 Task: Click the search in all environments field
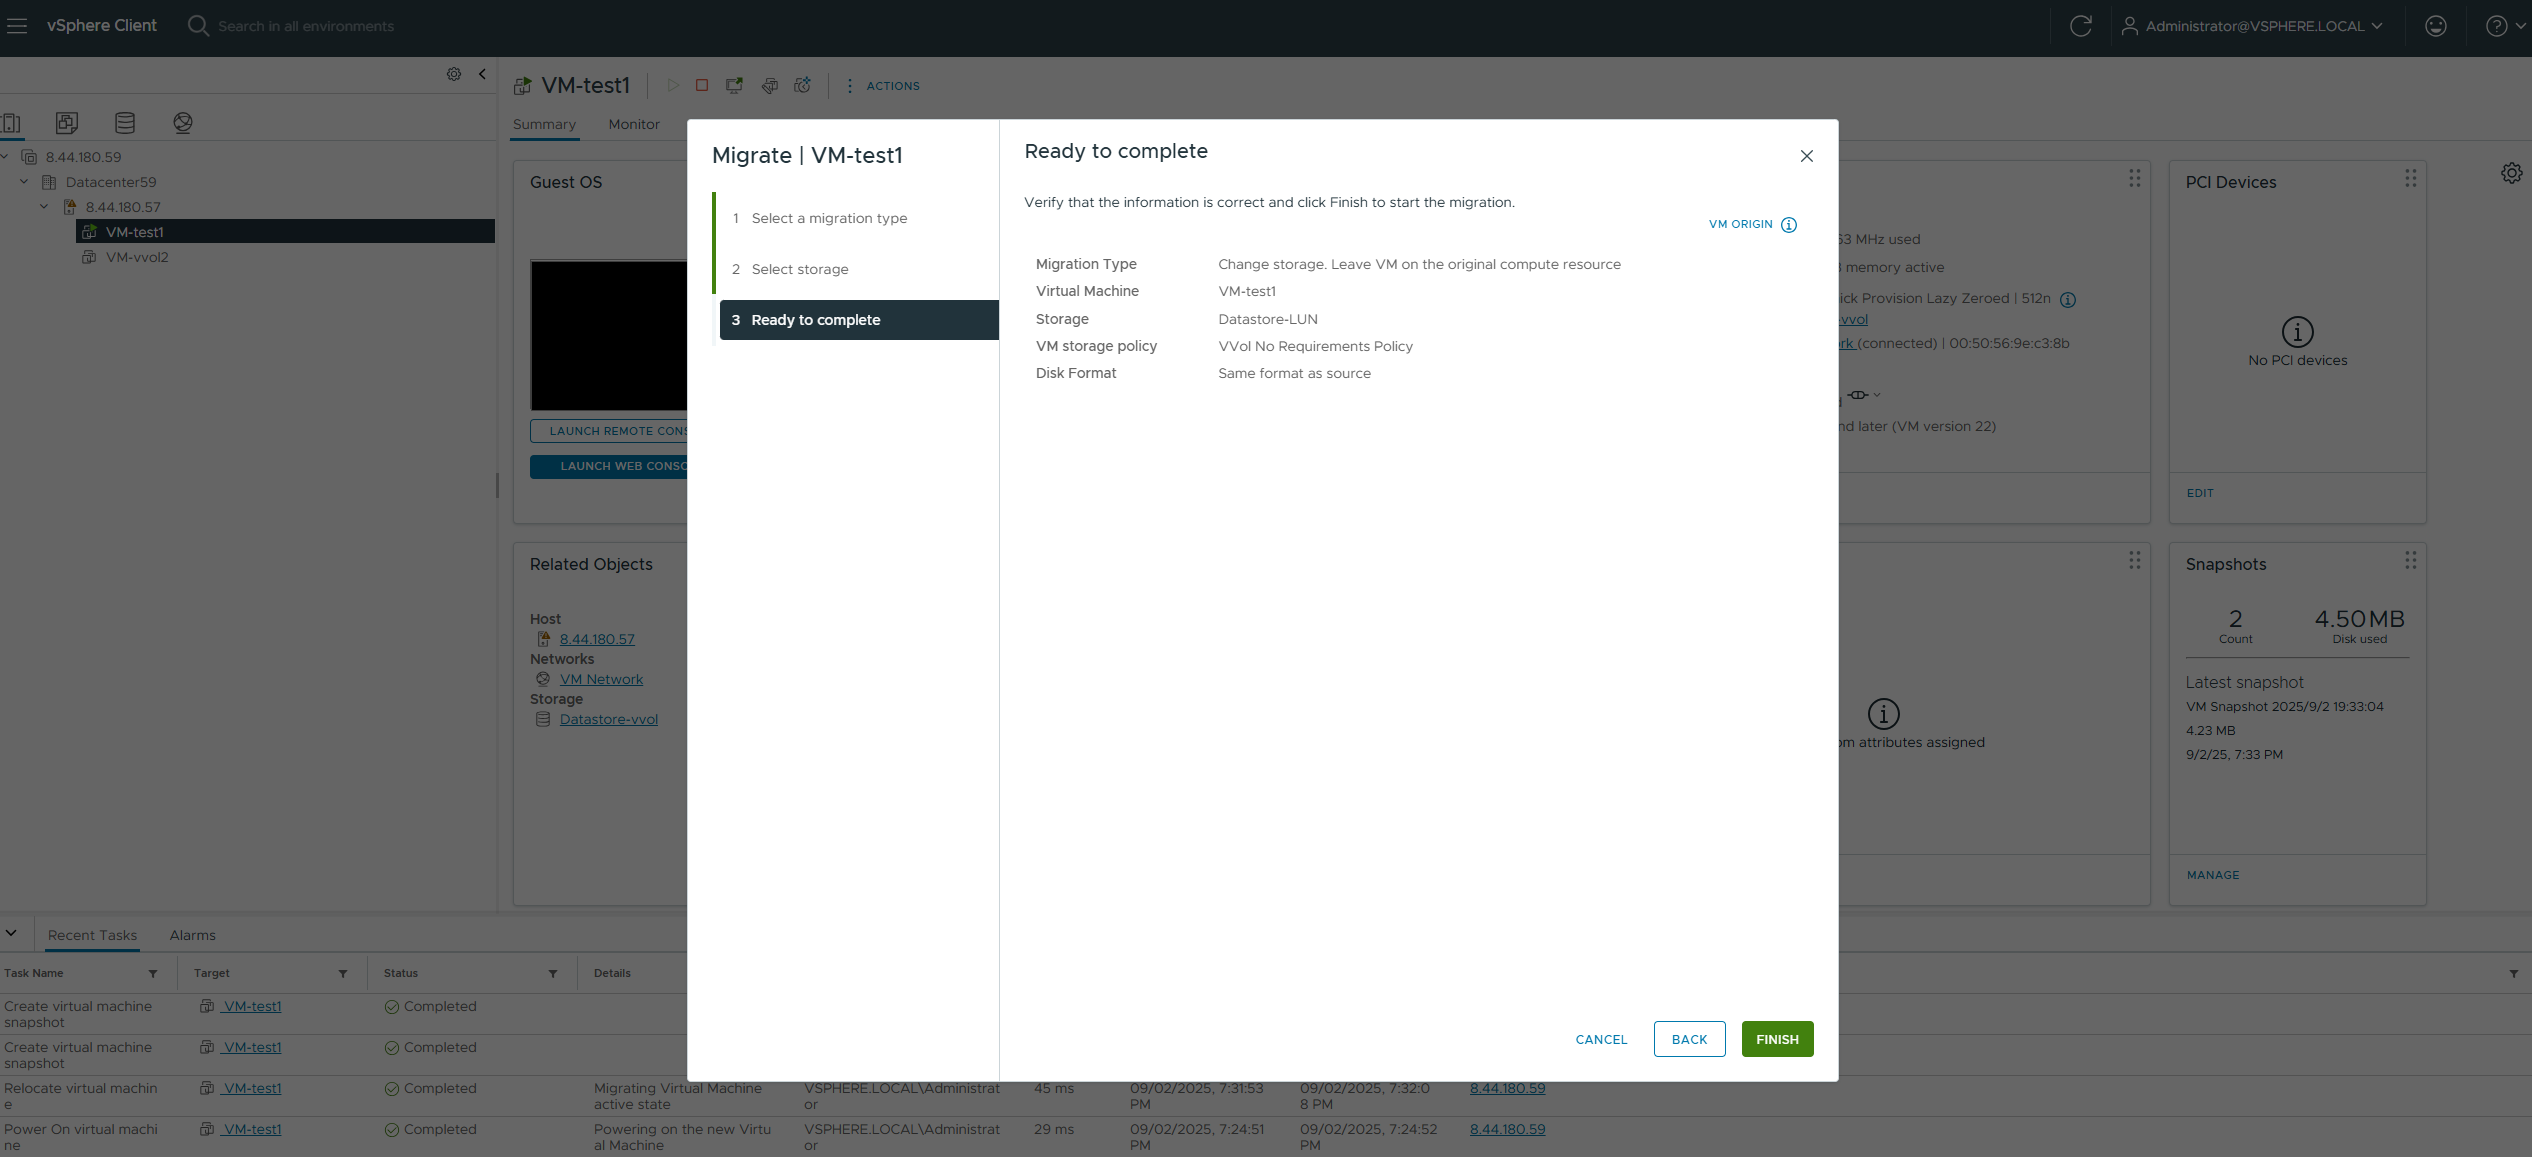(x=306, y=26)
